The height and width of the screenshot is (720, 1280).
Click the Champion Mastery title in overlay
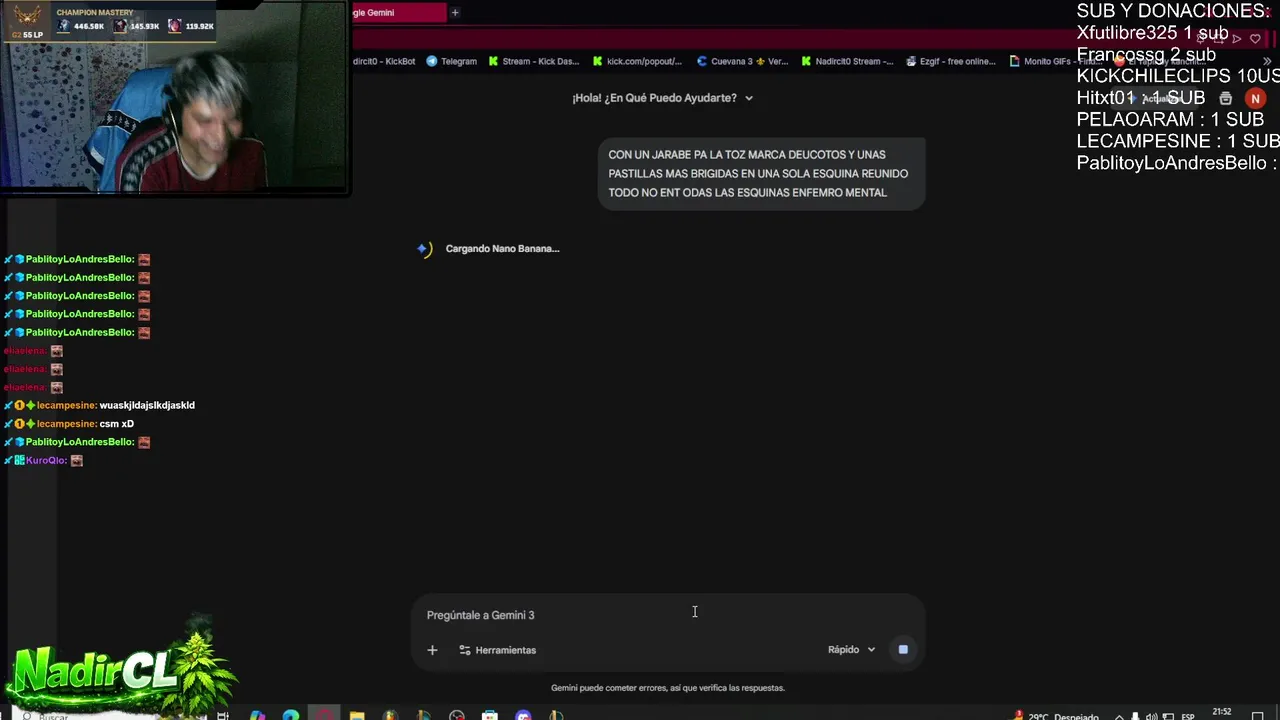point(95,13)
